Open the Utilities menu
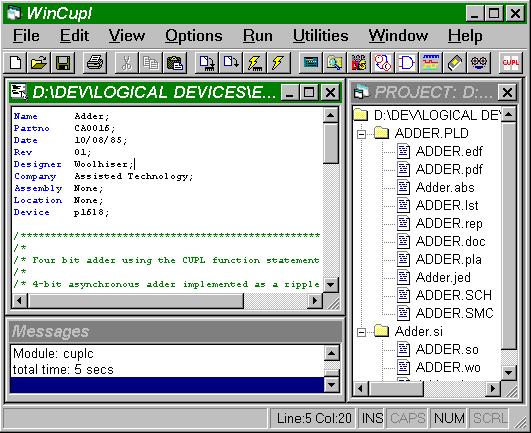 320,36
